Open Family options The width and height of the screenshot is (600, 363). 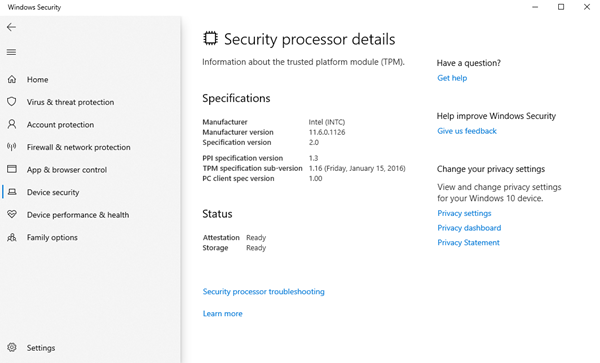(x=52, y=238)
